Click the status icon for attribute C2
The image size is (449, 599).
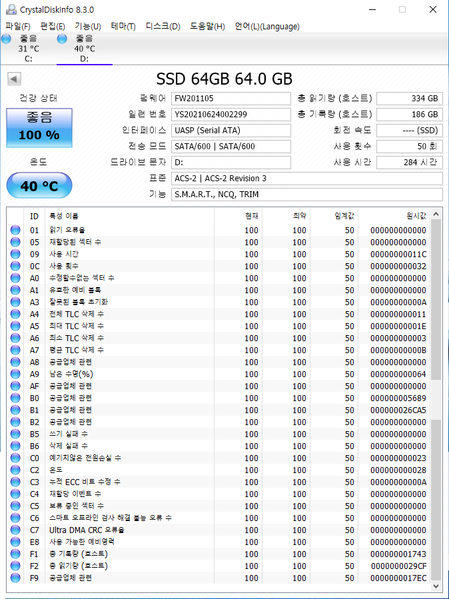click(x=15, y=470)
